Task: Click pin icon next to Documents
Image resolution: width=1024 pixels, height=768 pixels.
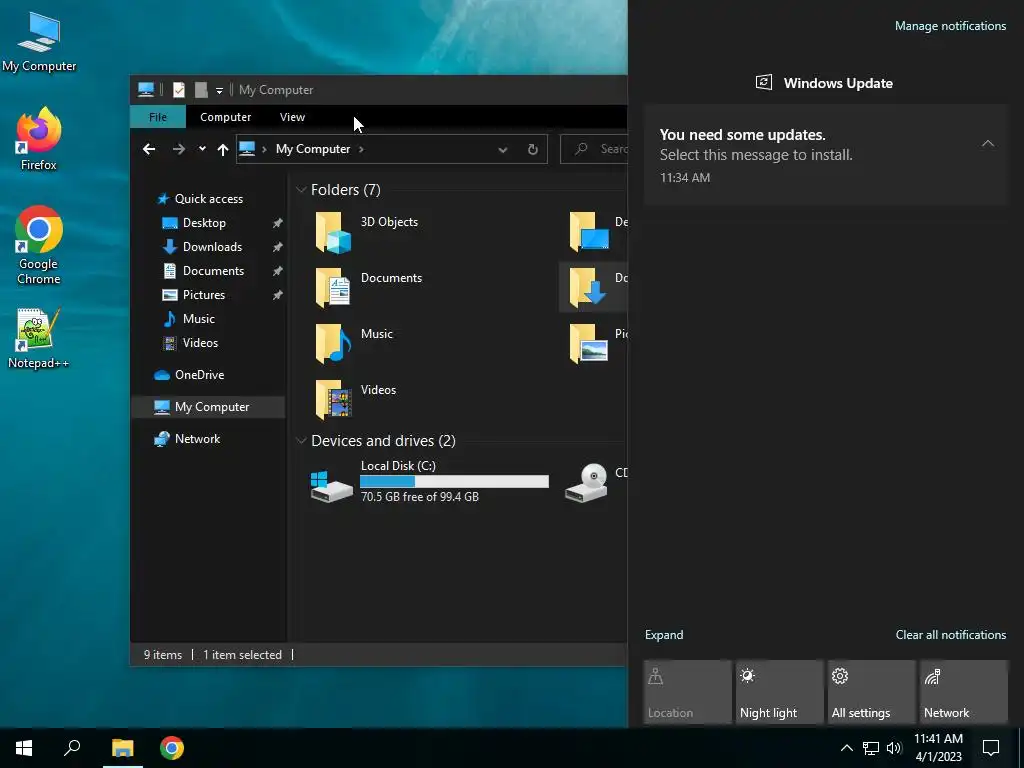Action: tap(277, 271)
